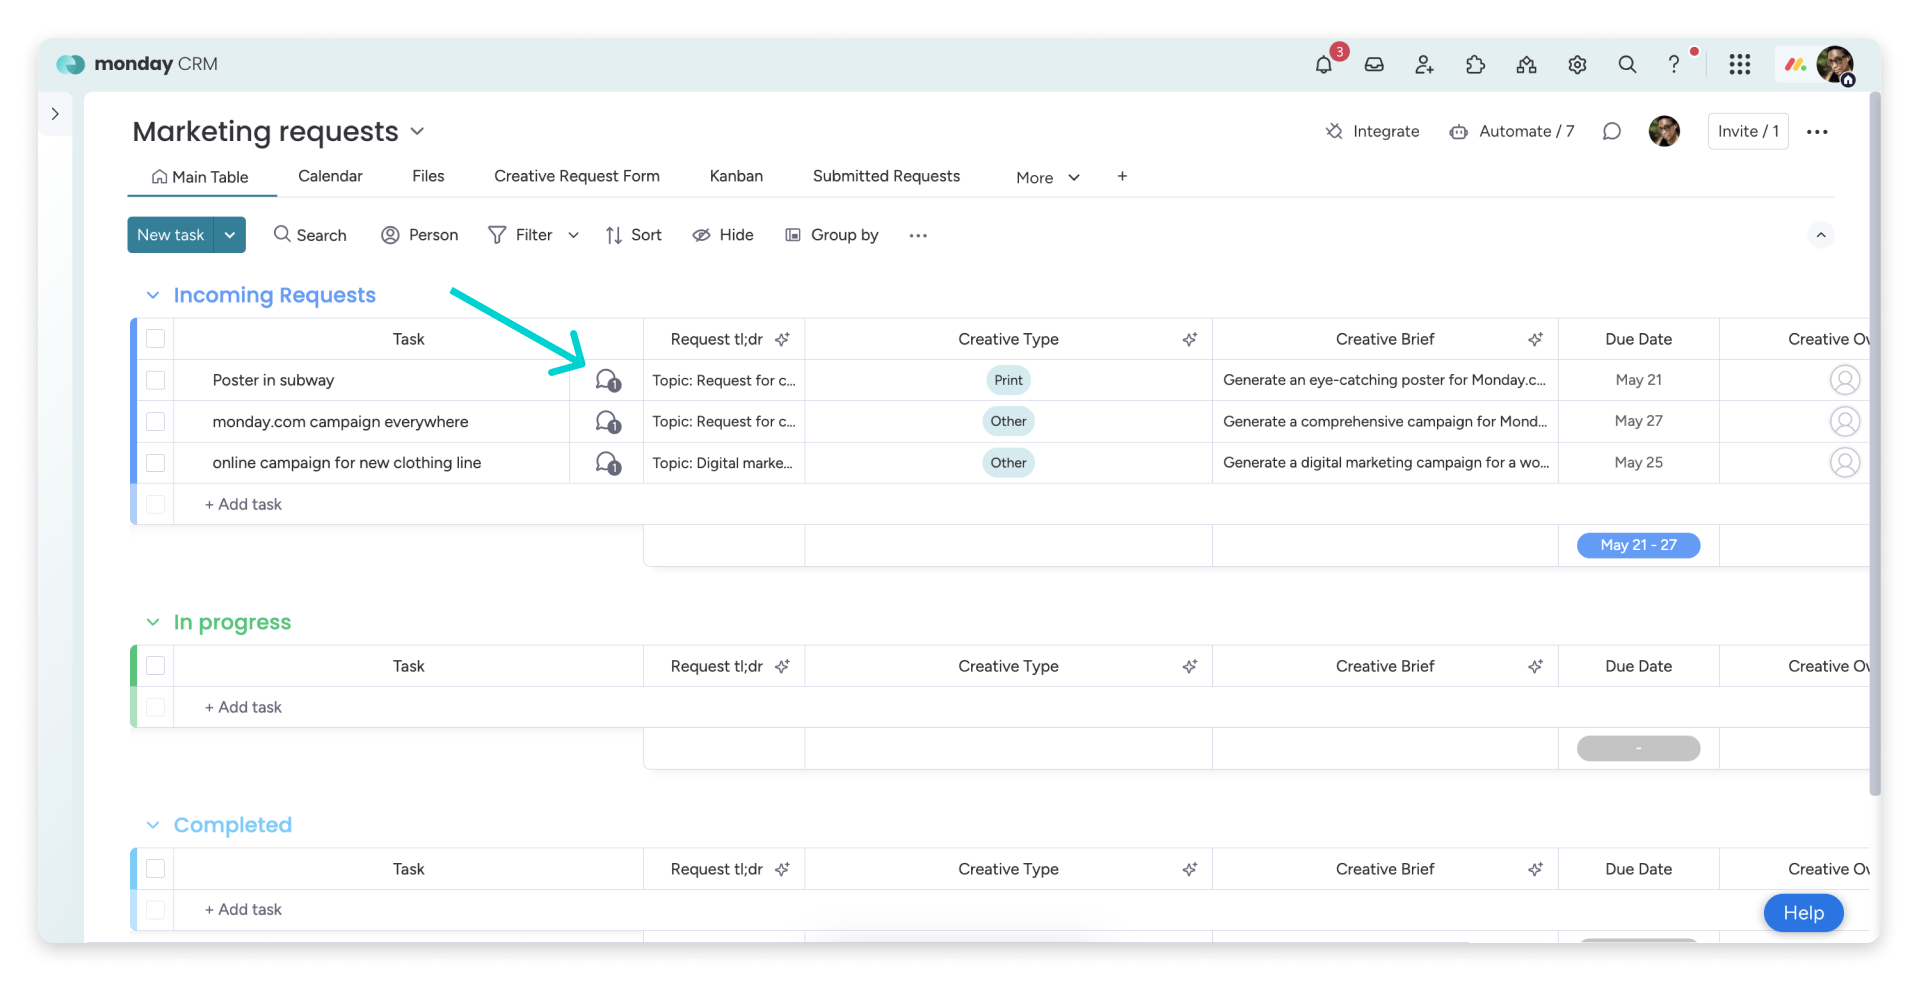Click the invite members icon in top bar

pos(1425,65)
